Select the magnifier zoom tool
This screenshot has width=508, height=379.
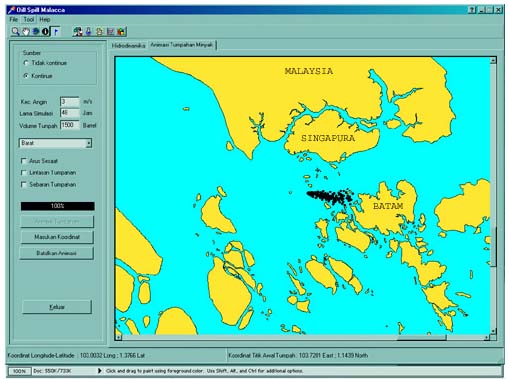pyautogui.click(x=15, y=32)
